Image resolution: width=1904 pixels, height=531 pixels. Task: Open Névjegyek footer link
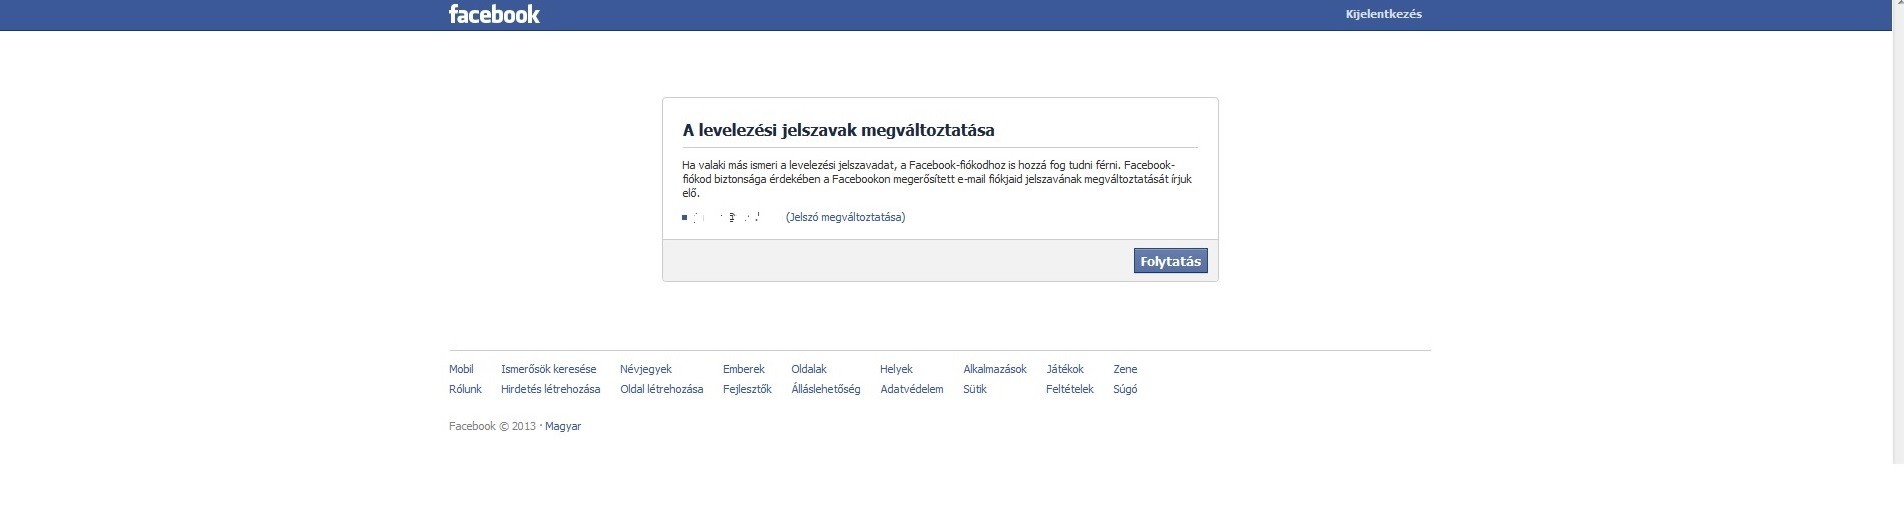click(645, 369)
